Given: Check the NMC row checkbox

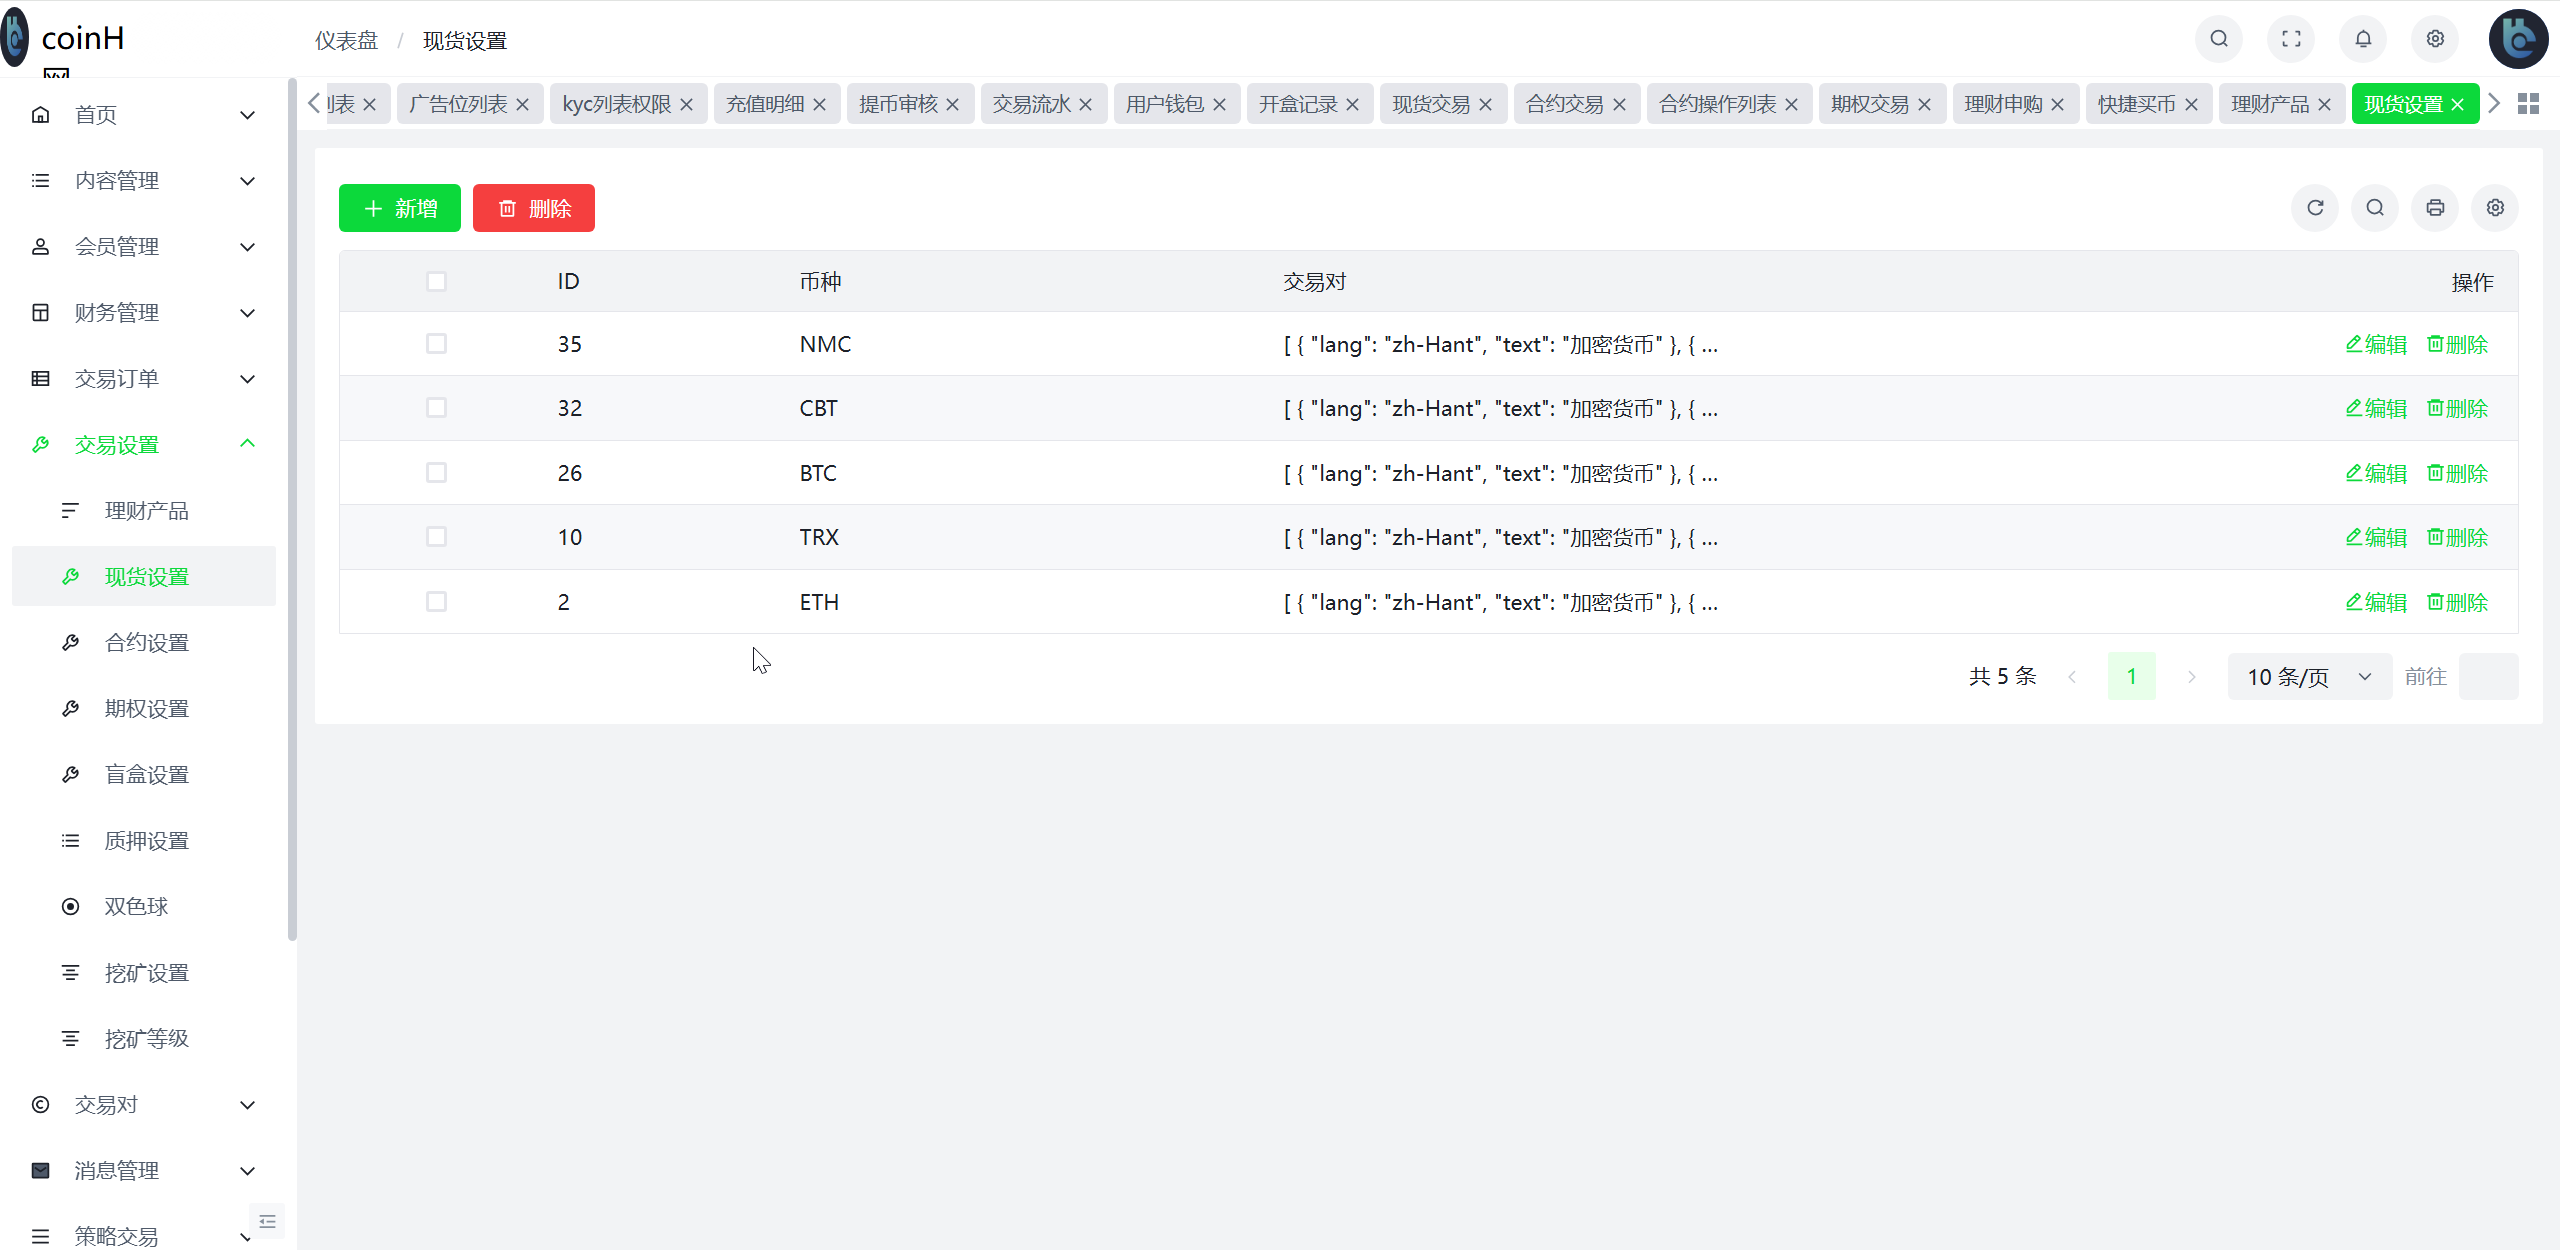Looking at the screenshot, I should [436, 344].
